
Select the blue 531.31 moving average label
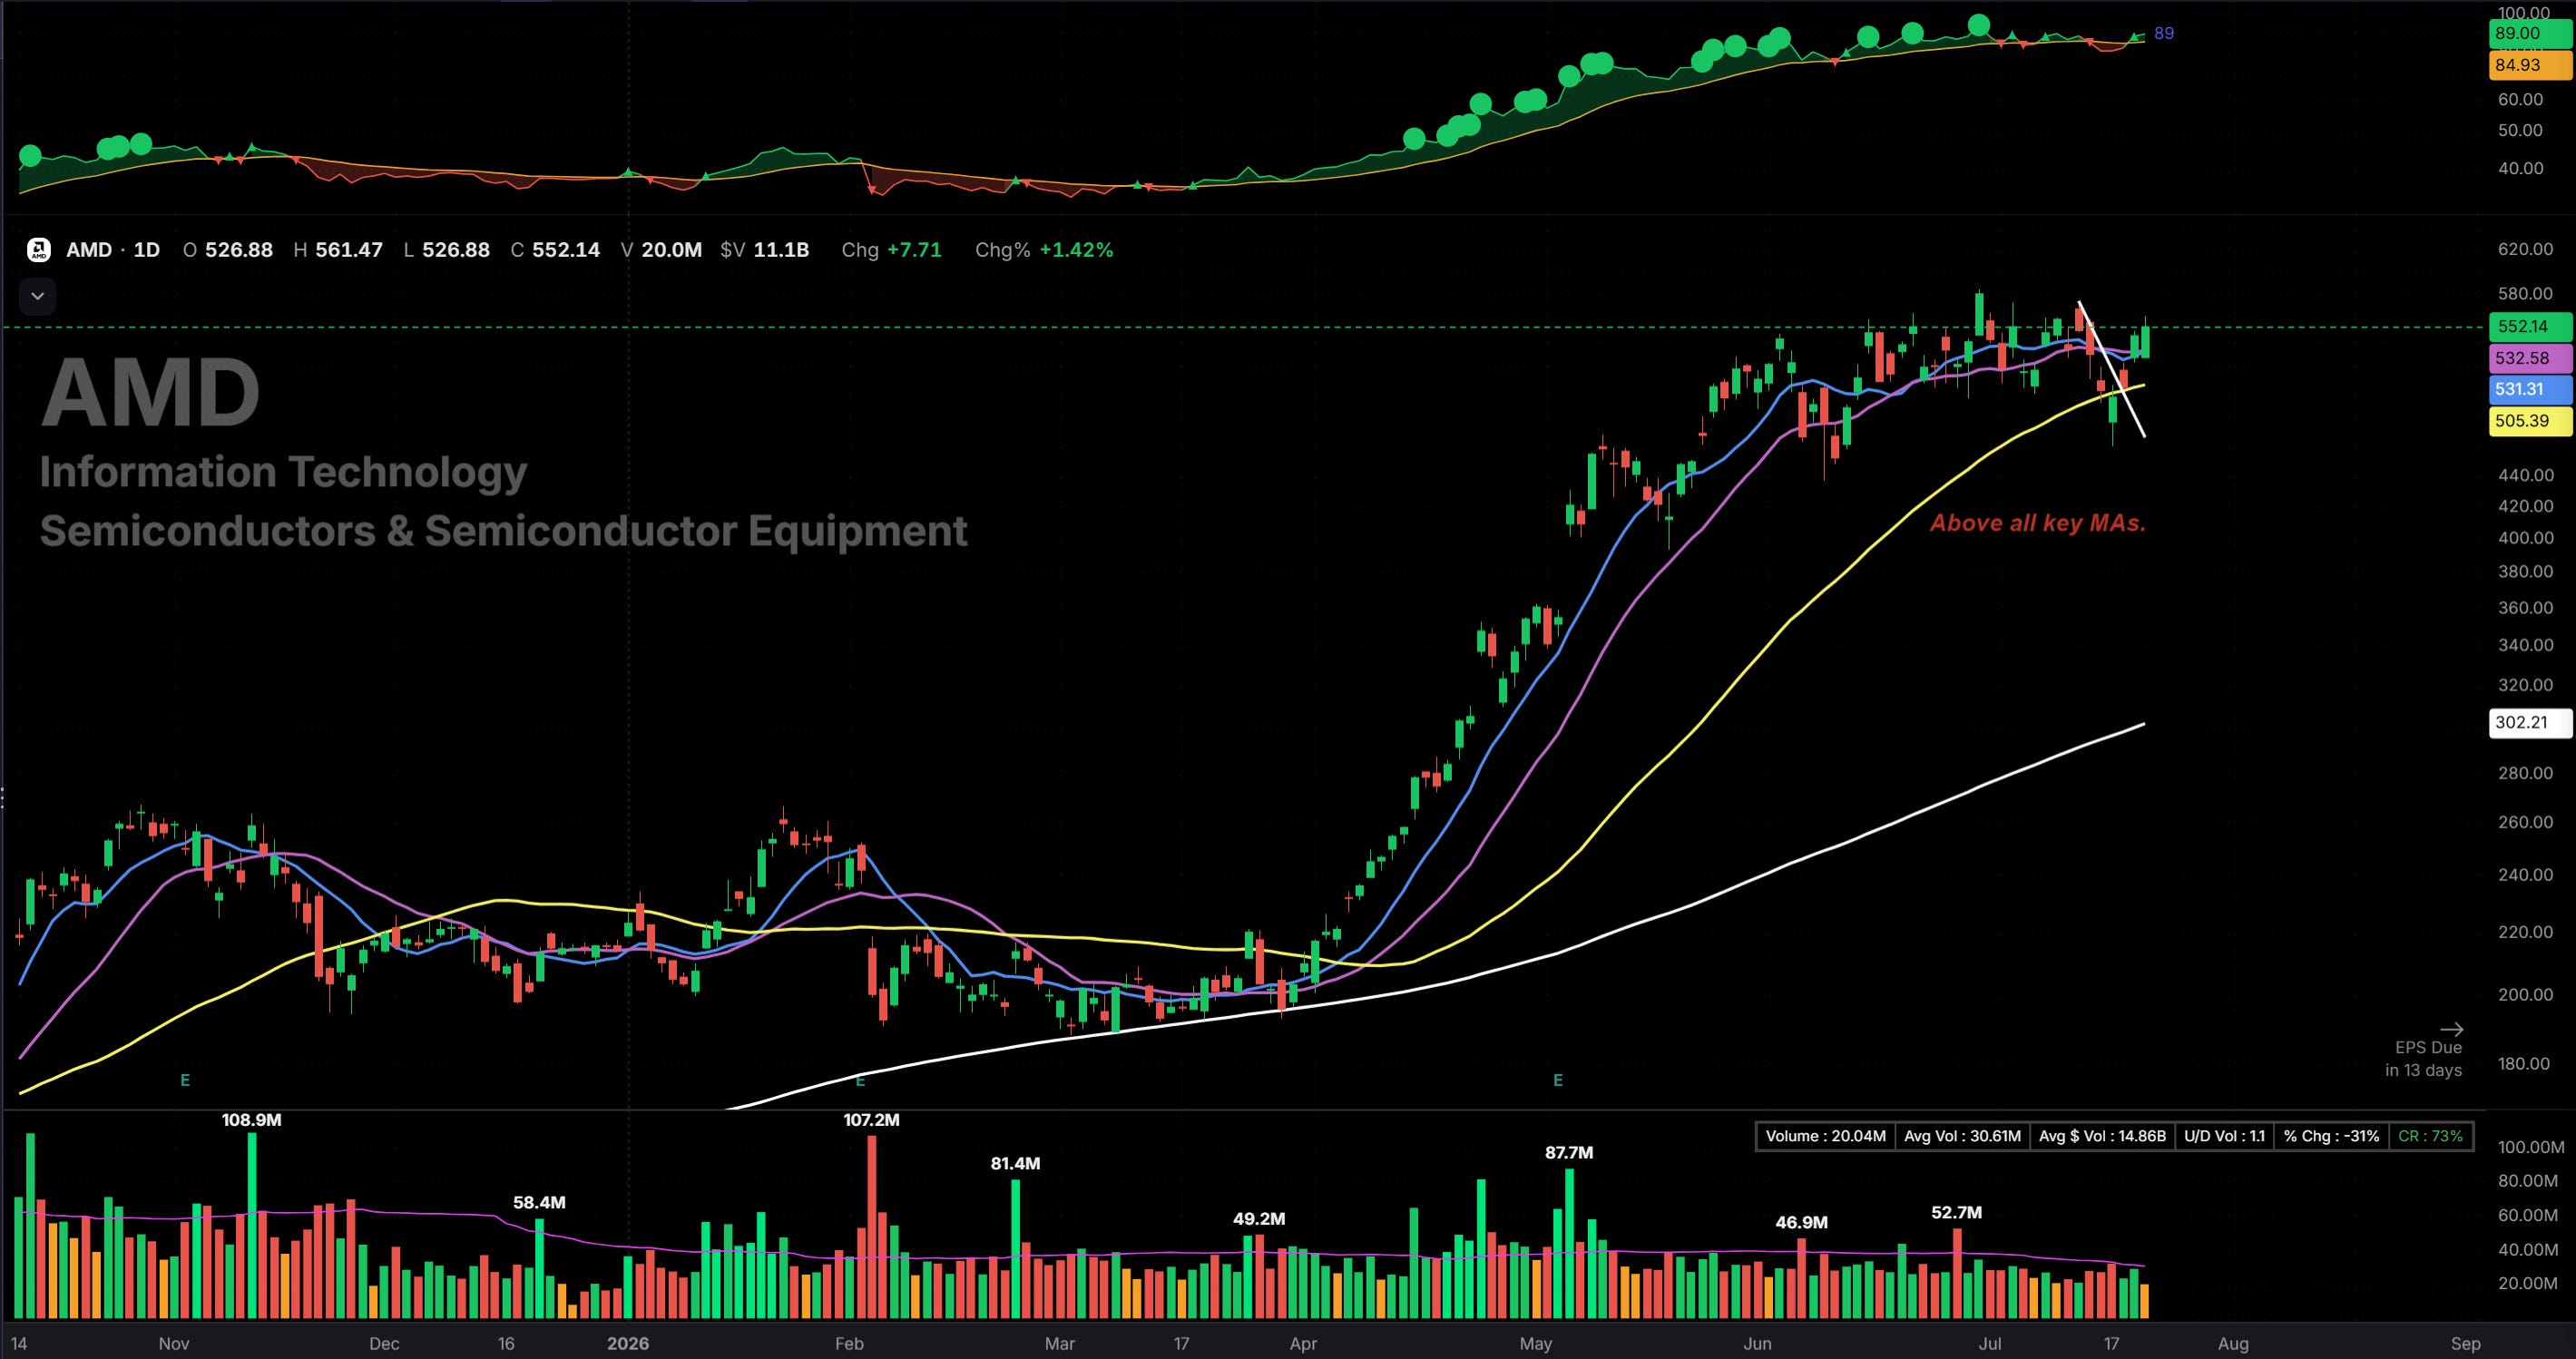[x=2529, y=389]
